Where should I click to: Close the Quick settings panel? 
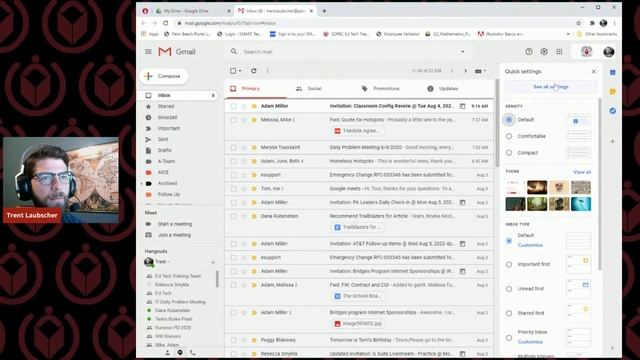(593, 71)
